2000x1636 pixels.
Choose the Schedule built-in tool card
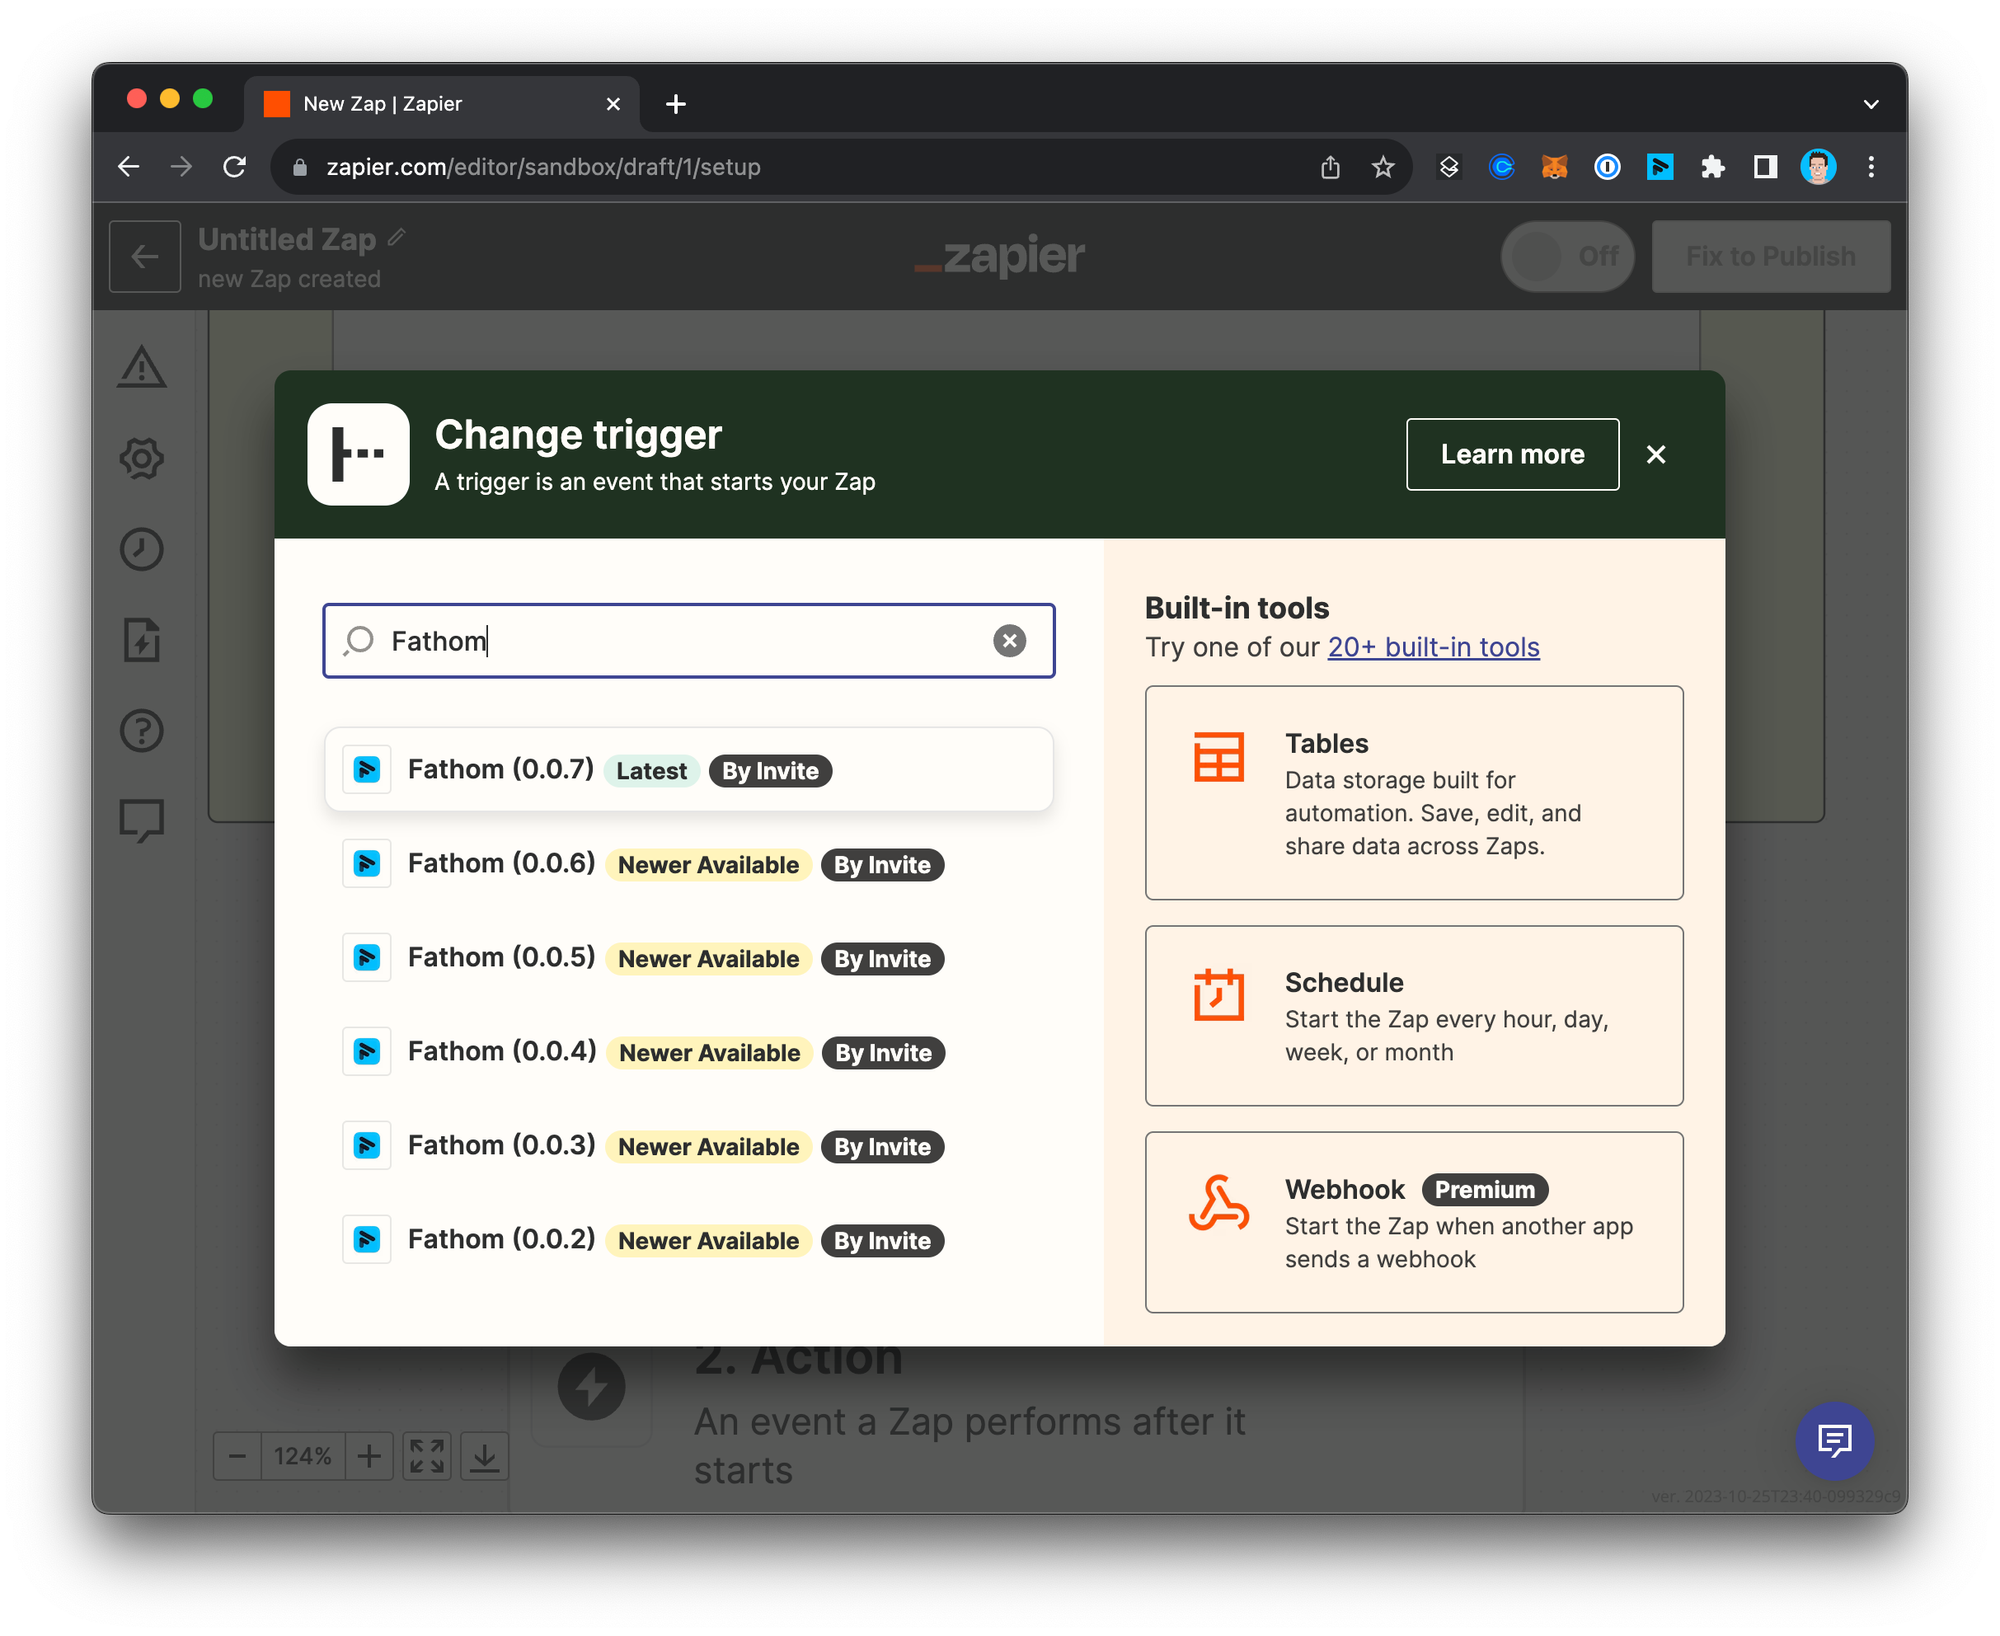coord(1414,1016)
